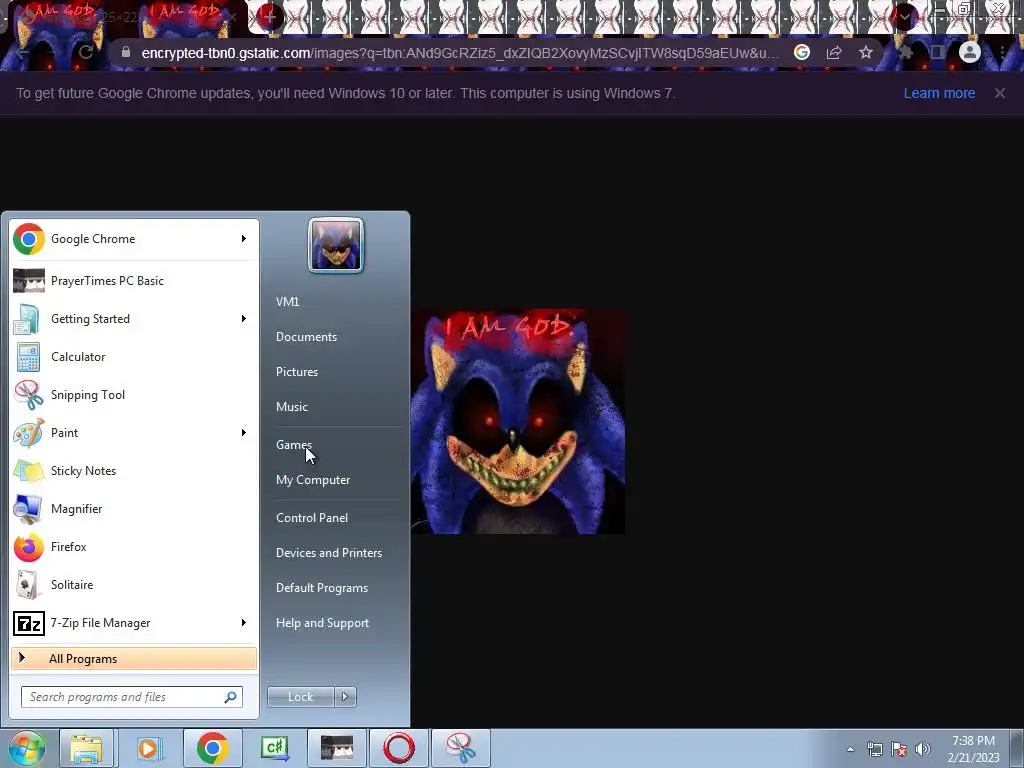Launch PrayerTimes PC Basic
Viewport: 1024px width, 768px height.
(133, 281)
